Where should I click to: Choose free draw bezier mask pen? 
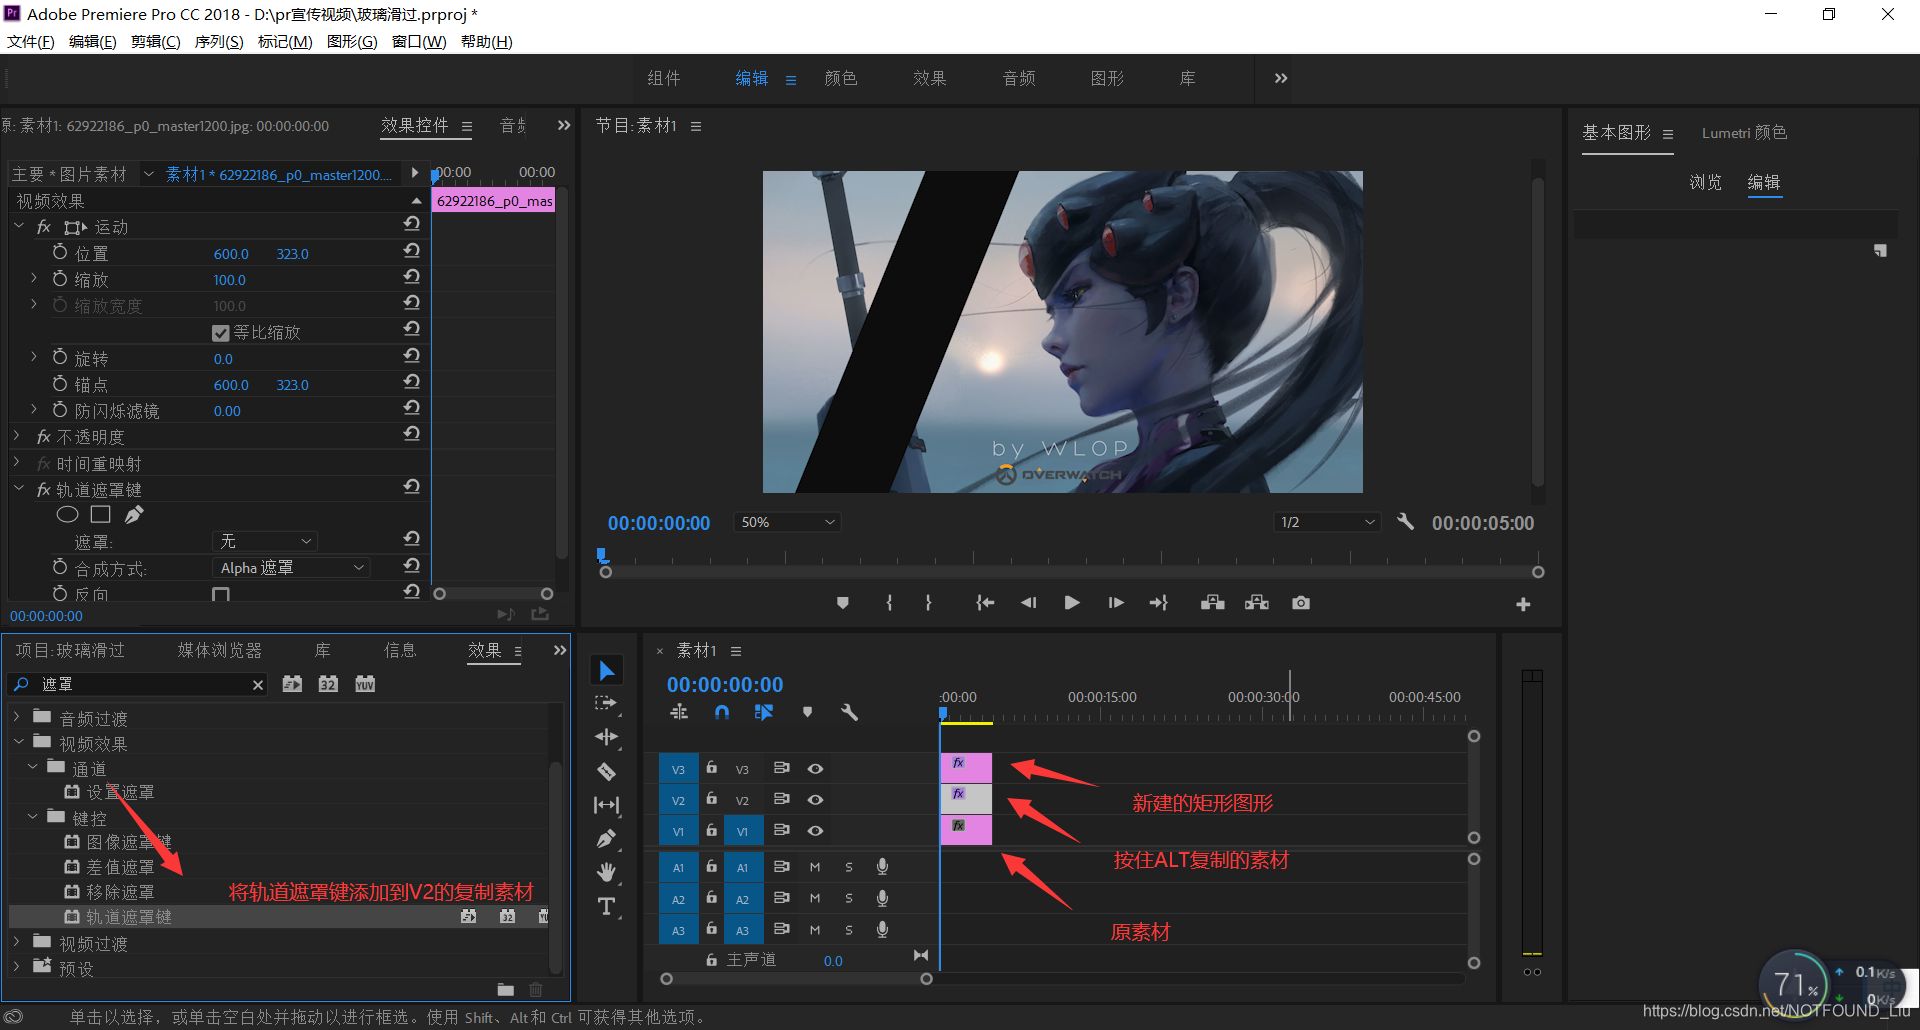pos(134,515)
